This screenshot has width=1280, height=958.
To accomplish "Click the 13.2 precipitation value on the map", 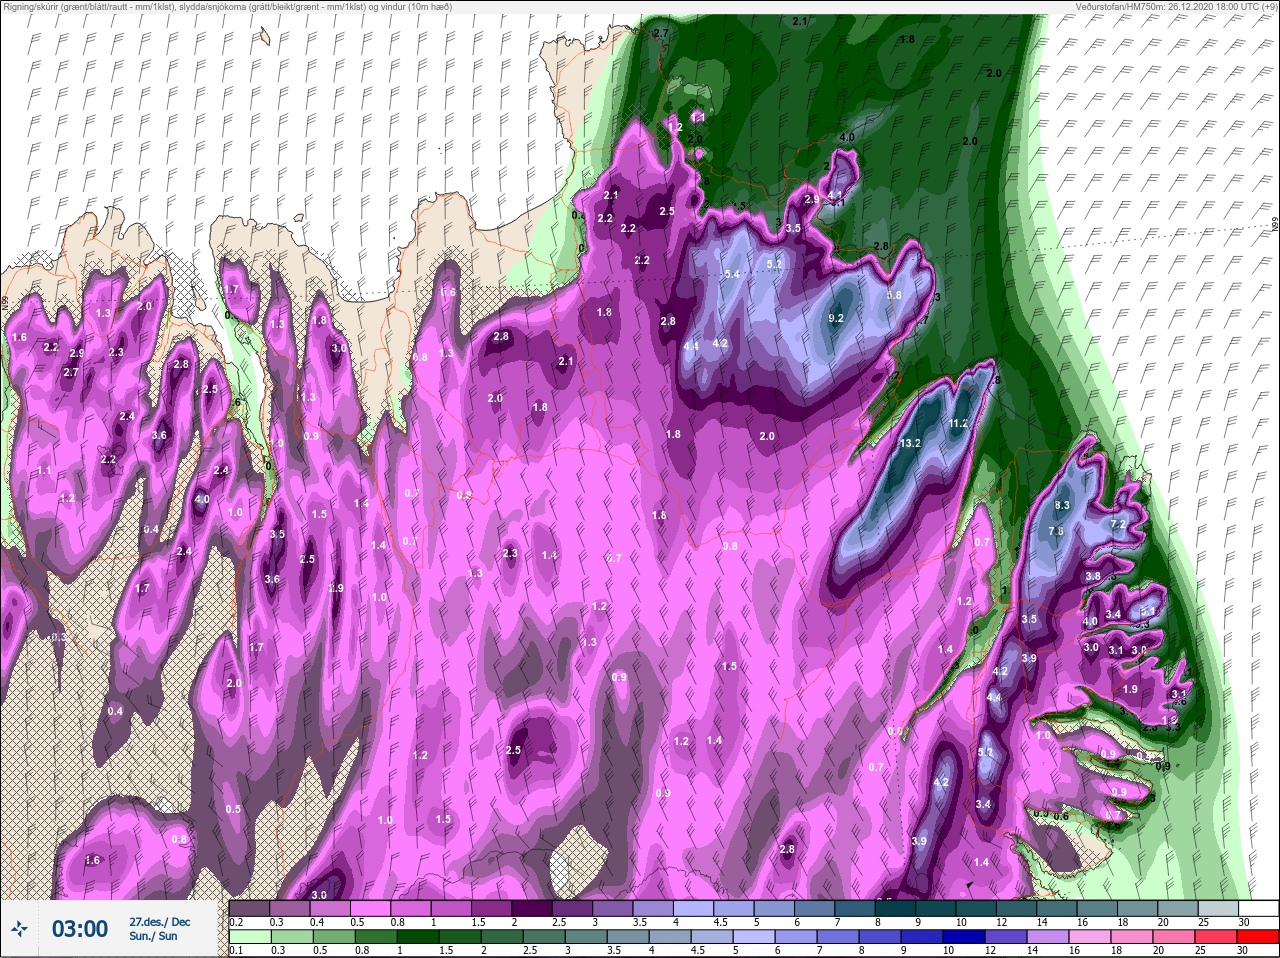I will pyautogui.click(x=910, y=443).
